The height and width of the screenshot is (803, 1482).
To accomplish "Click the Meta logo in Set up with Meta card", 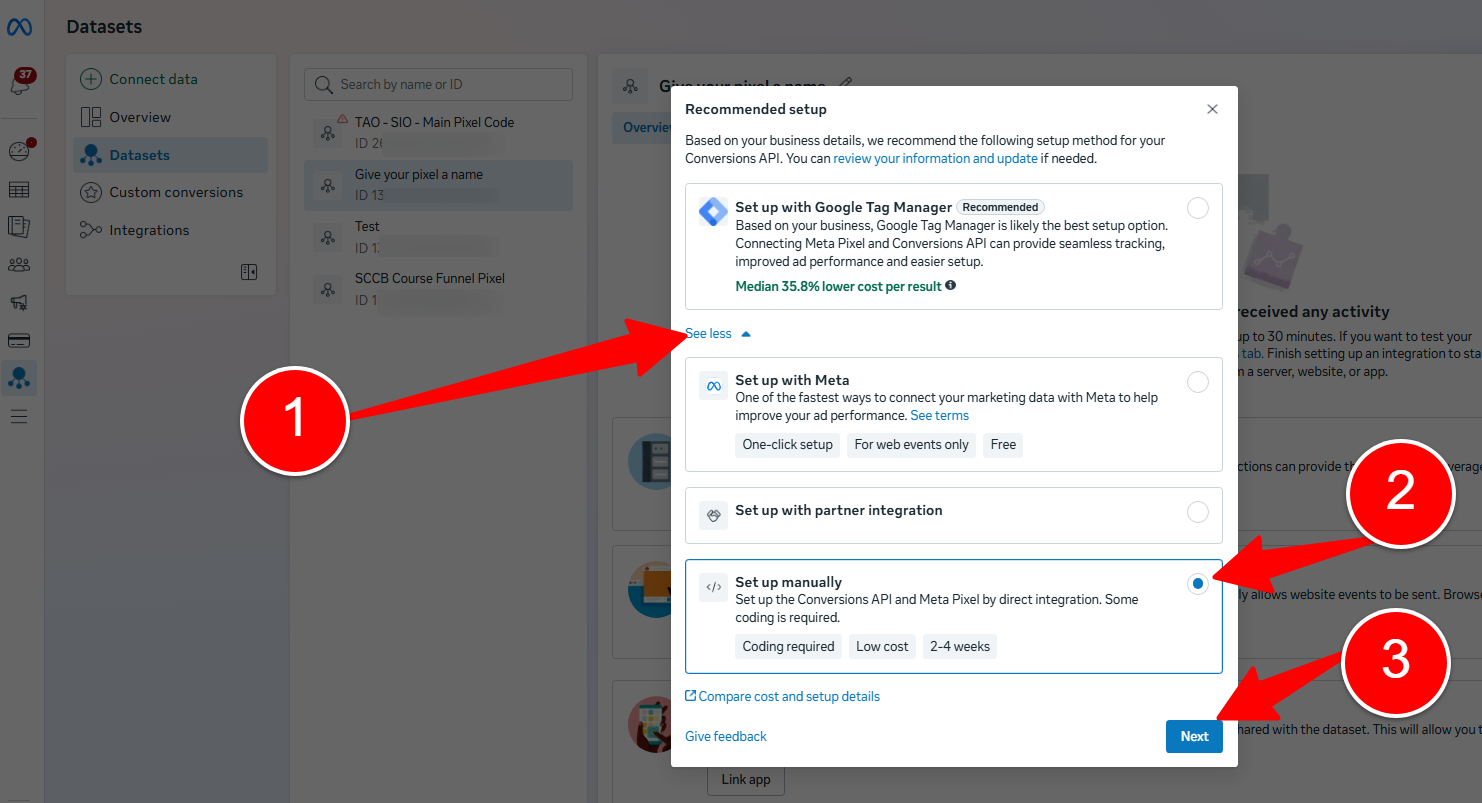I will pos(714,386).
